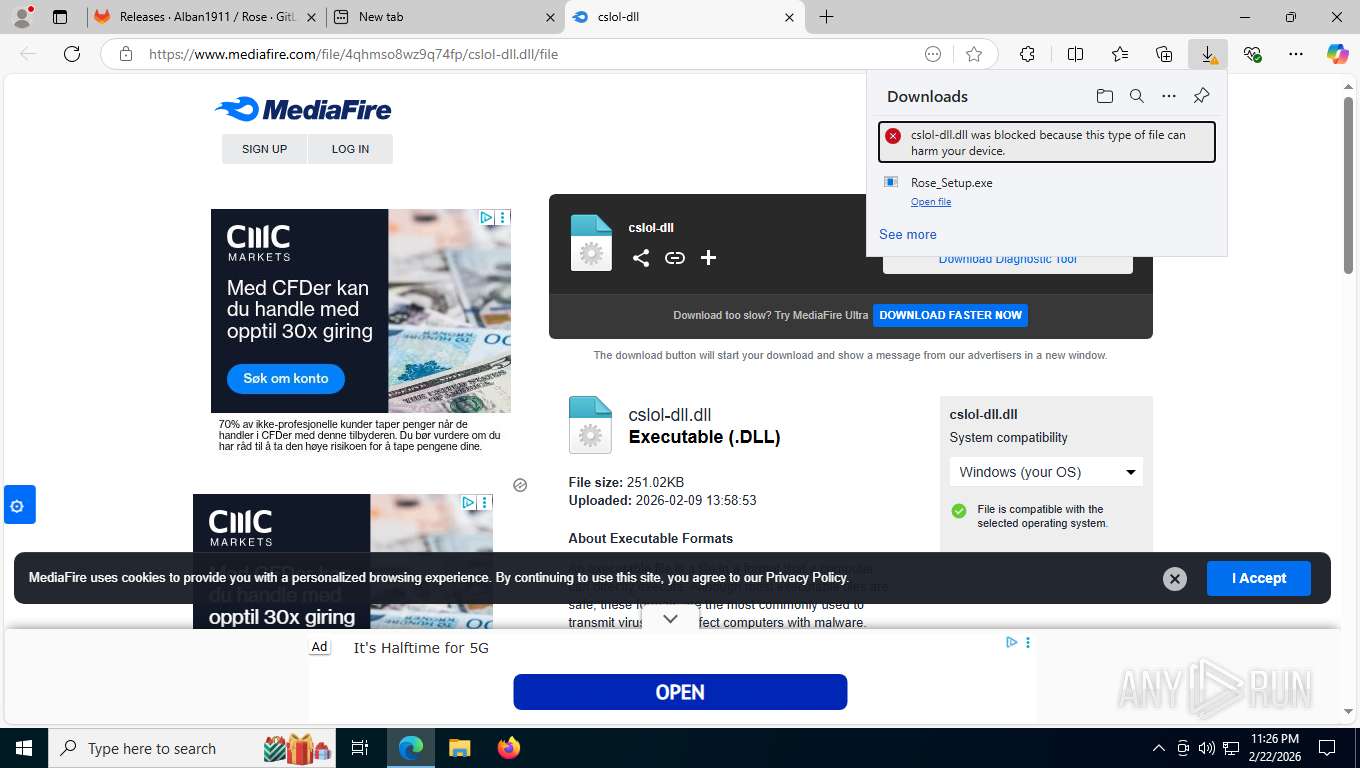Click the SIGN UP button

(264, 149)
